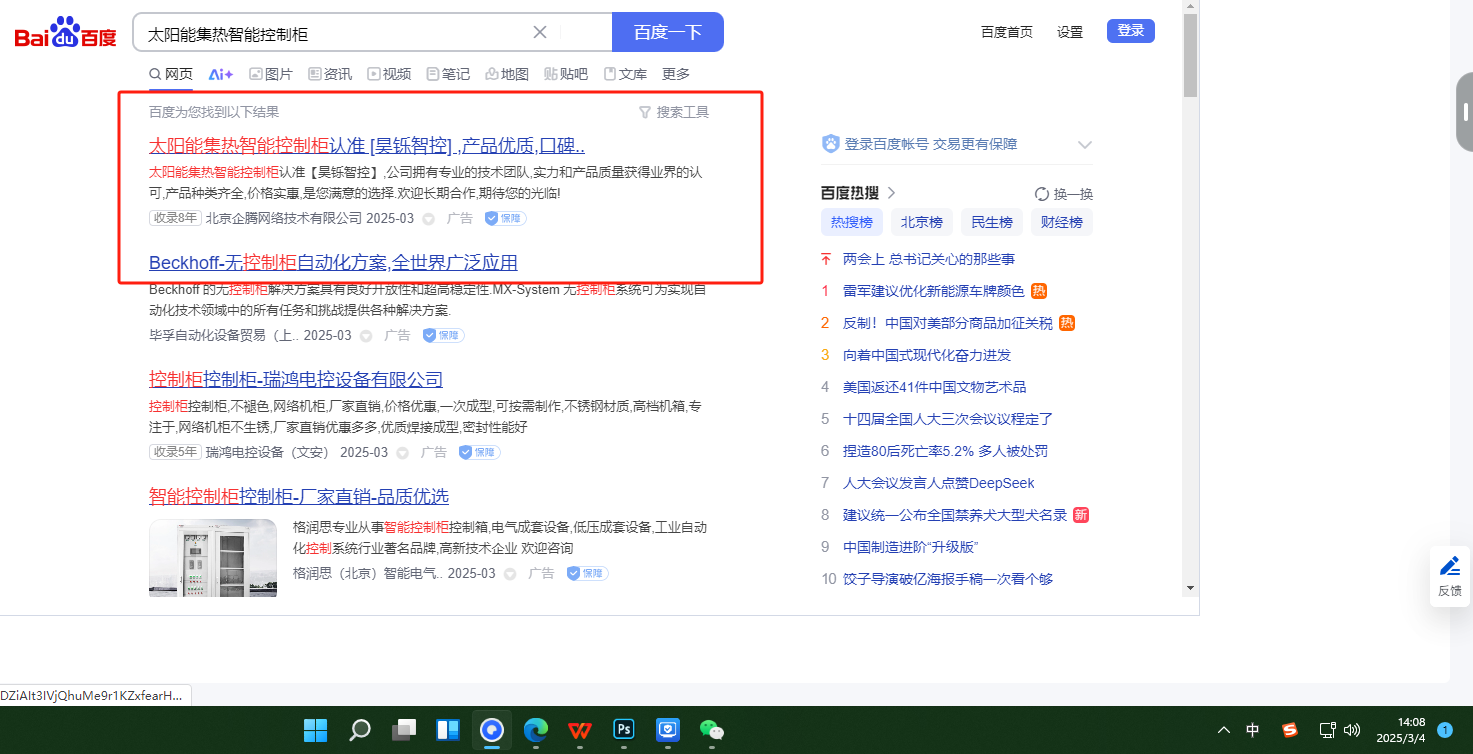
Task: Open the Ai+ search tab icon
Action: (221, 74)
